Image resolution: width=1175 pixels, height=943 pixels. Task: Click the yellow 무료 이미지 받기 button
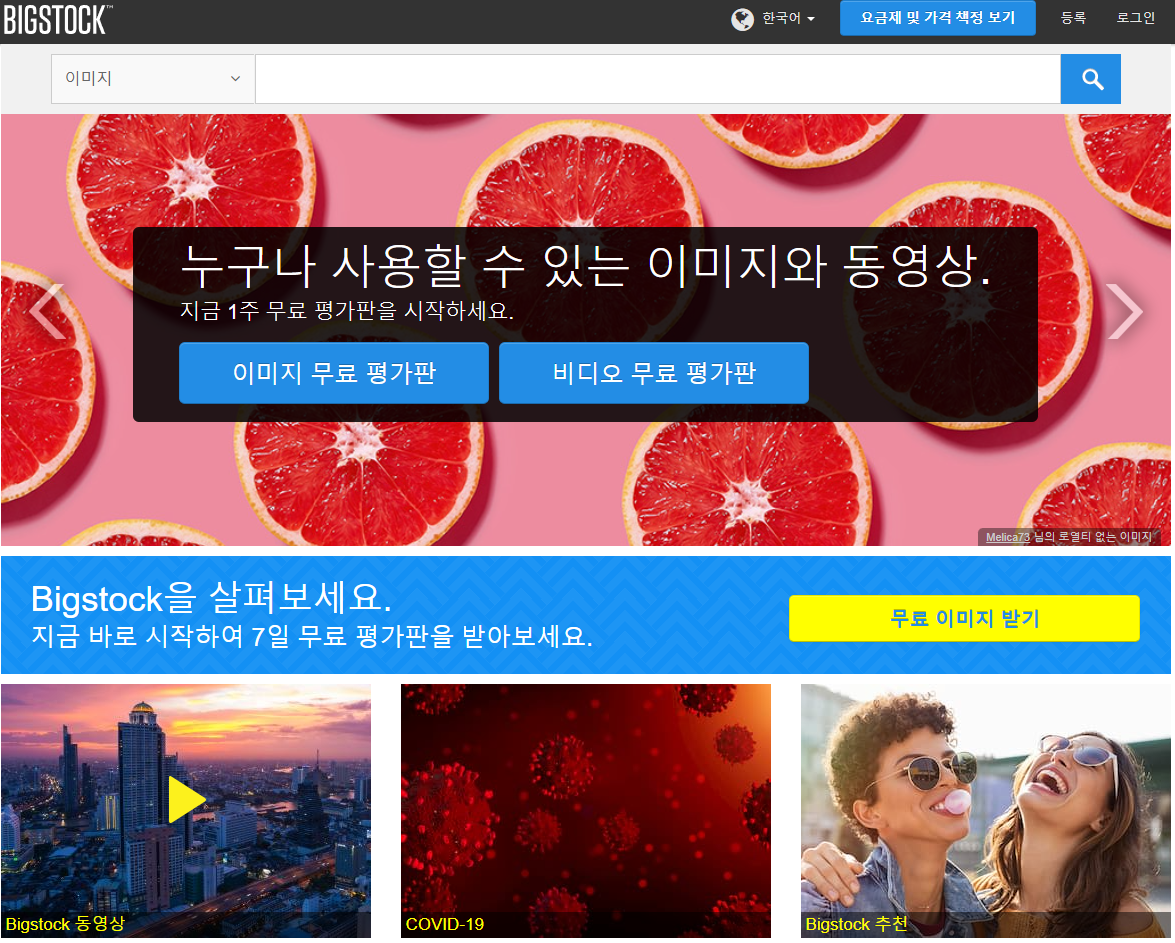(x=964, y=618)
